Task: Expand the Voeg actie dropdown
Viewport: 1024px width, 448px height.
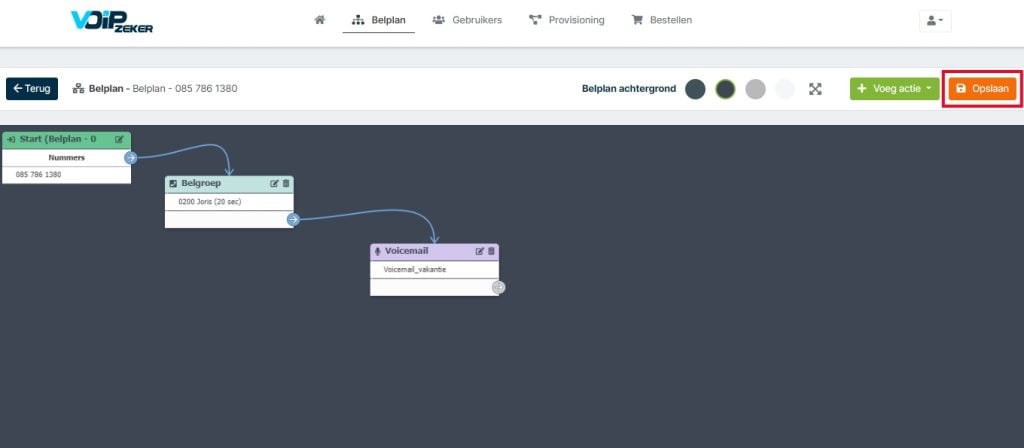Action: pos(895,89)
